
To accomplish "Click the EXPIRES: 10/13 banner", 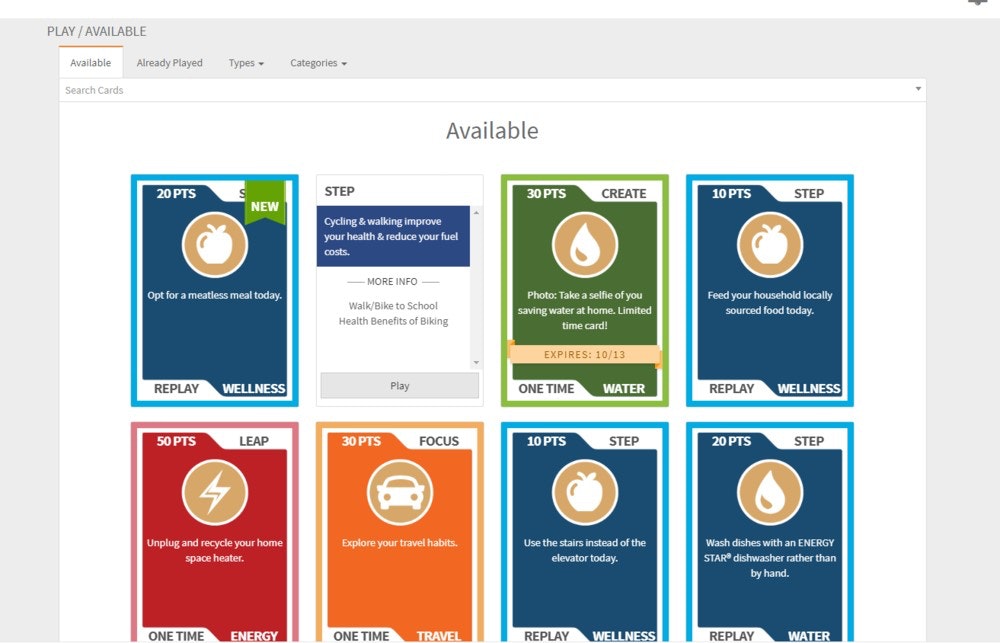I will pos(585,354).
